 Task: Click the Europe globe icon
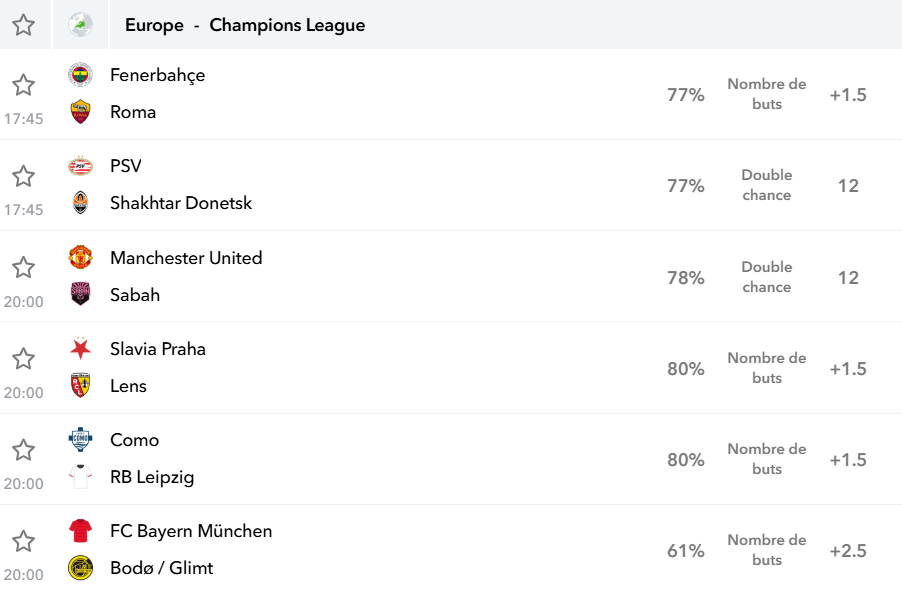81,25
